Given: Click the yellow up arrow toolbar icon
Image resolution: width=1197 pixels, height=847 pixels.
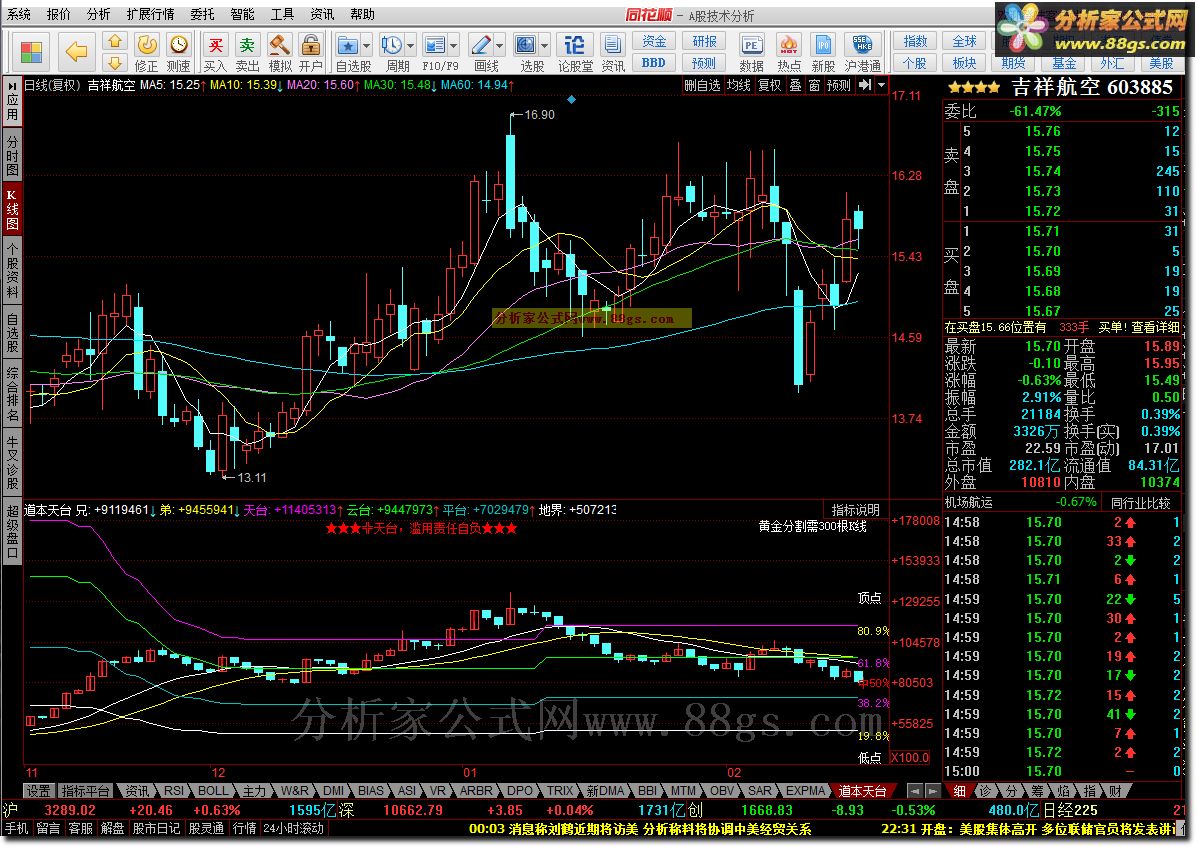Looking at the screenshot, I should point(115,41).
